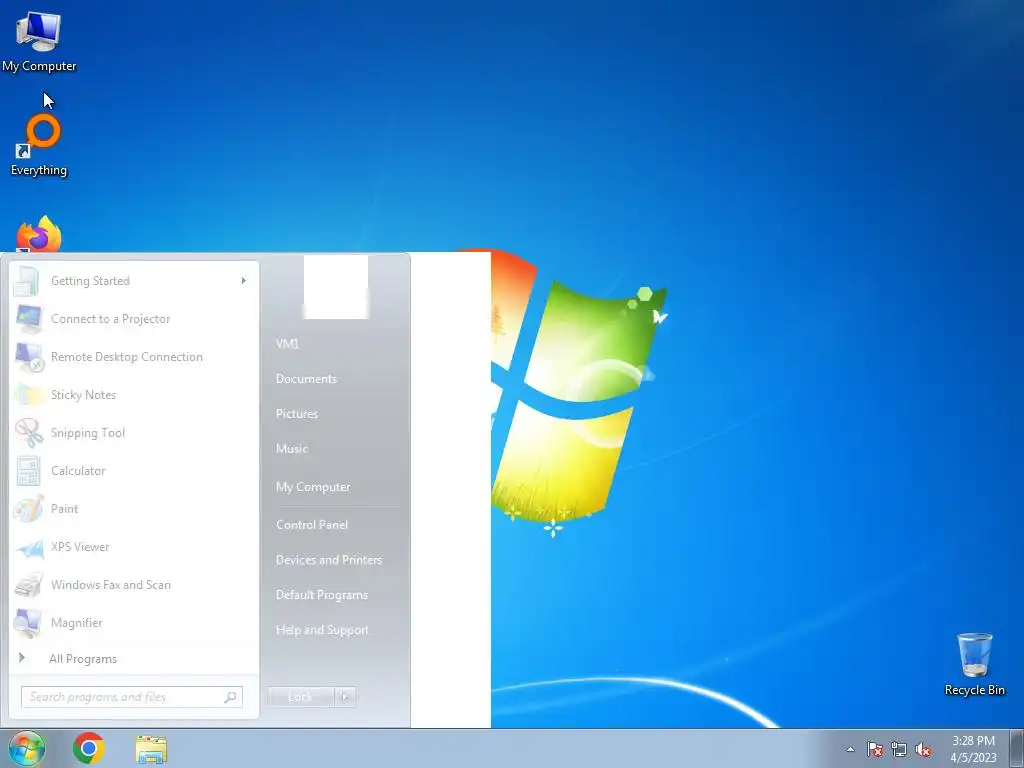The image size is (1024, 768).
Task: Select the Firefox desktop shortcut
Action: [39, 234]
